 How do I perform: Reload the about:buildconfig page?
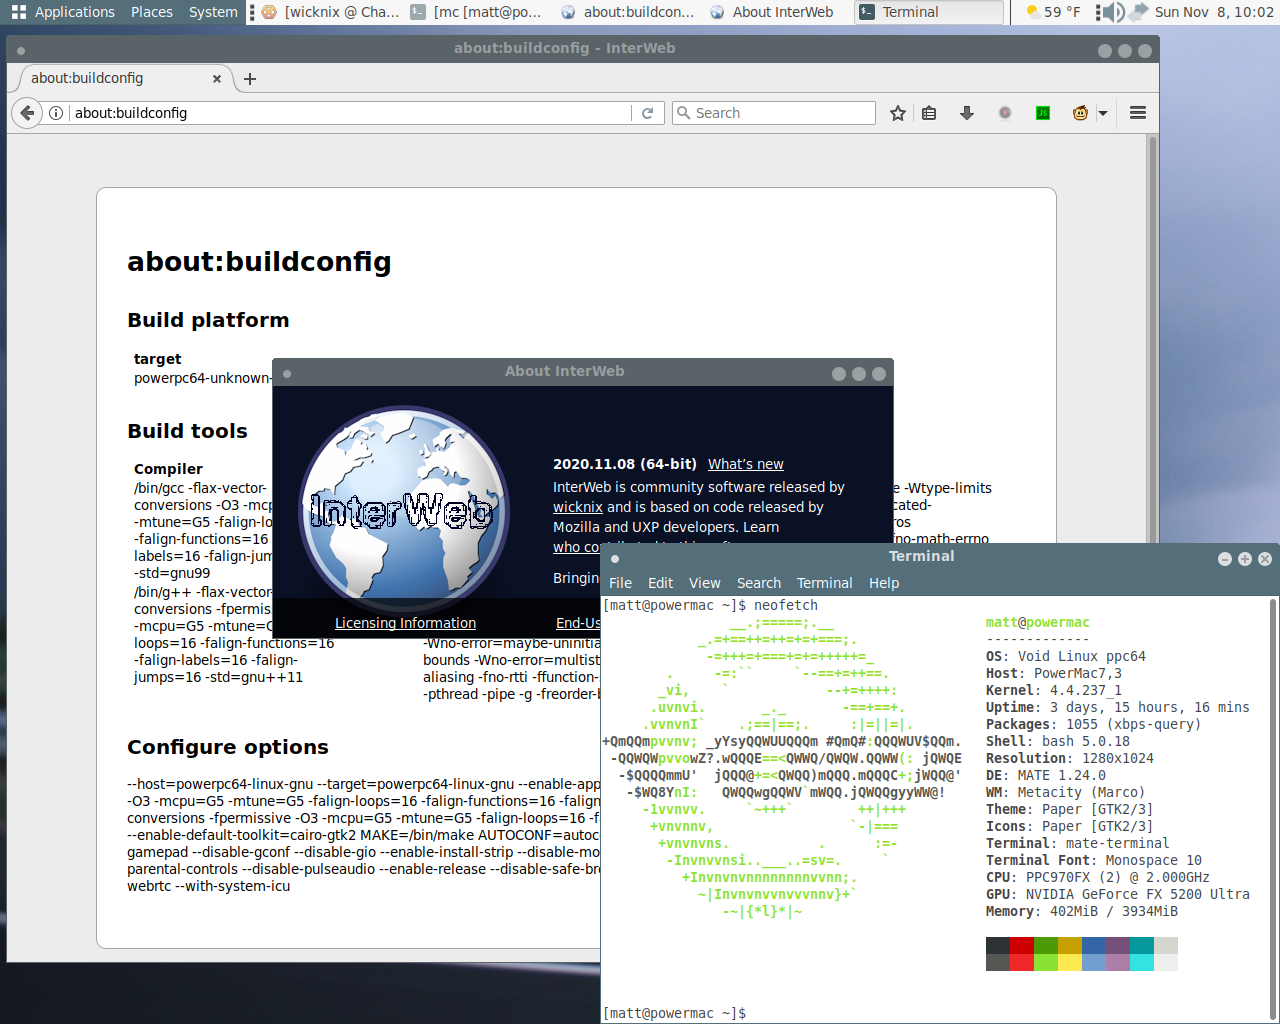[x=647, y=113]
